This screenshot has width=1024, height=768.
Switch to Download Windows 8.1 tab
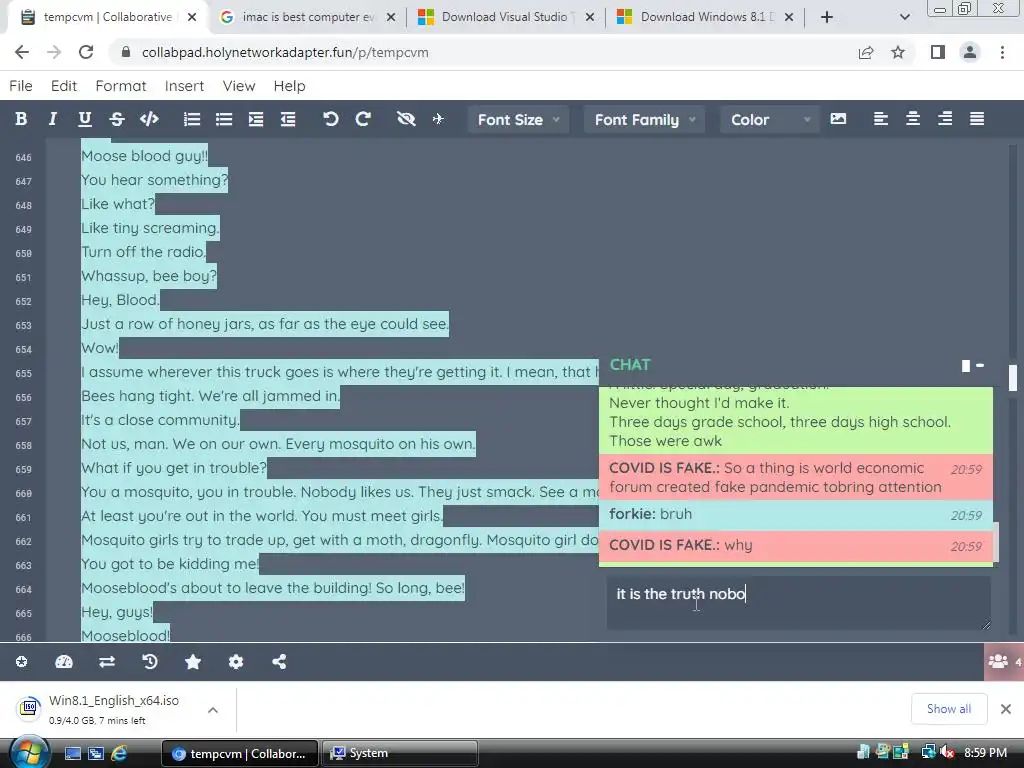tap(704, 17)
